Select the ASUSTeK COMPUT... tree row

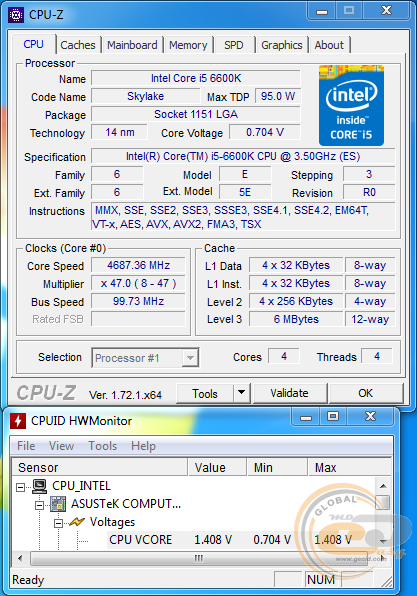pos(126,504)
